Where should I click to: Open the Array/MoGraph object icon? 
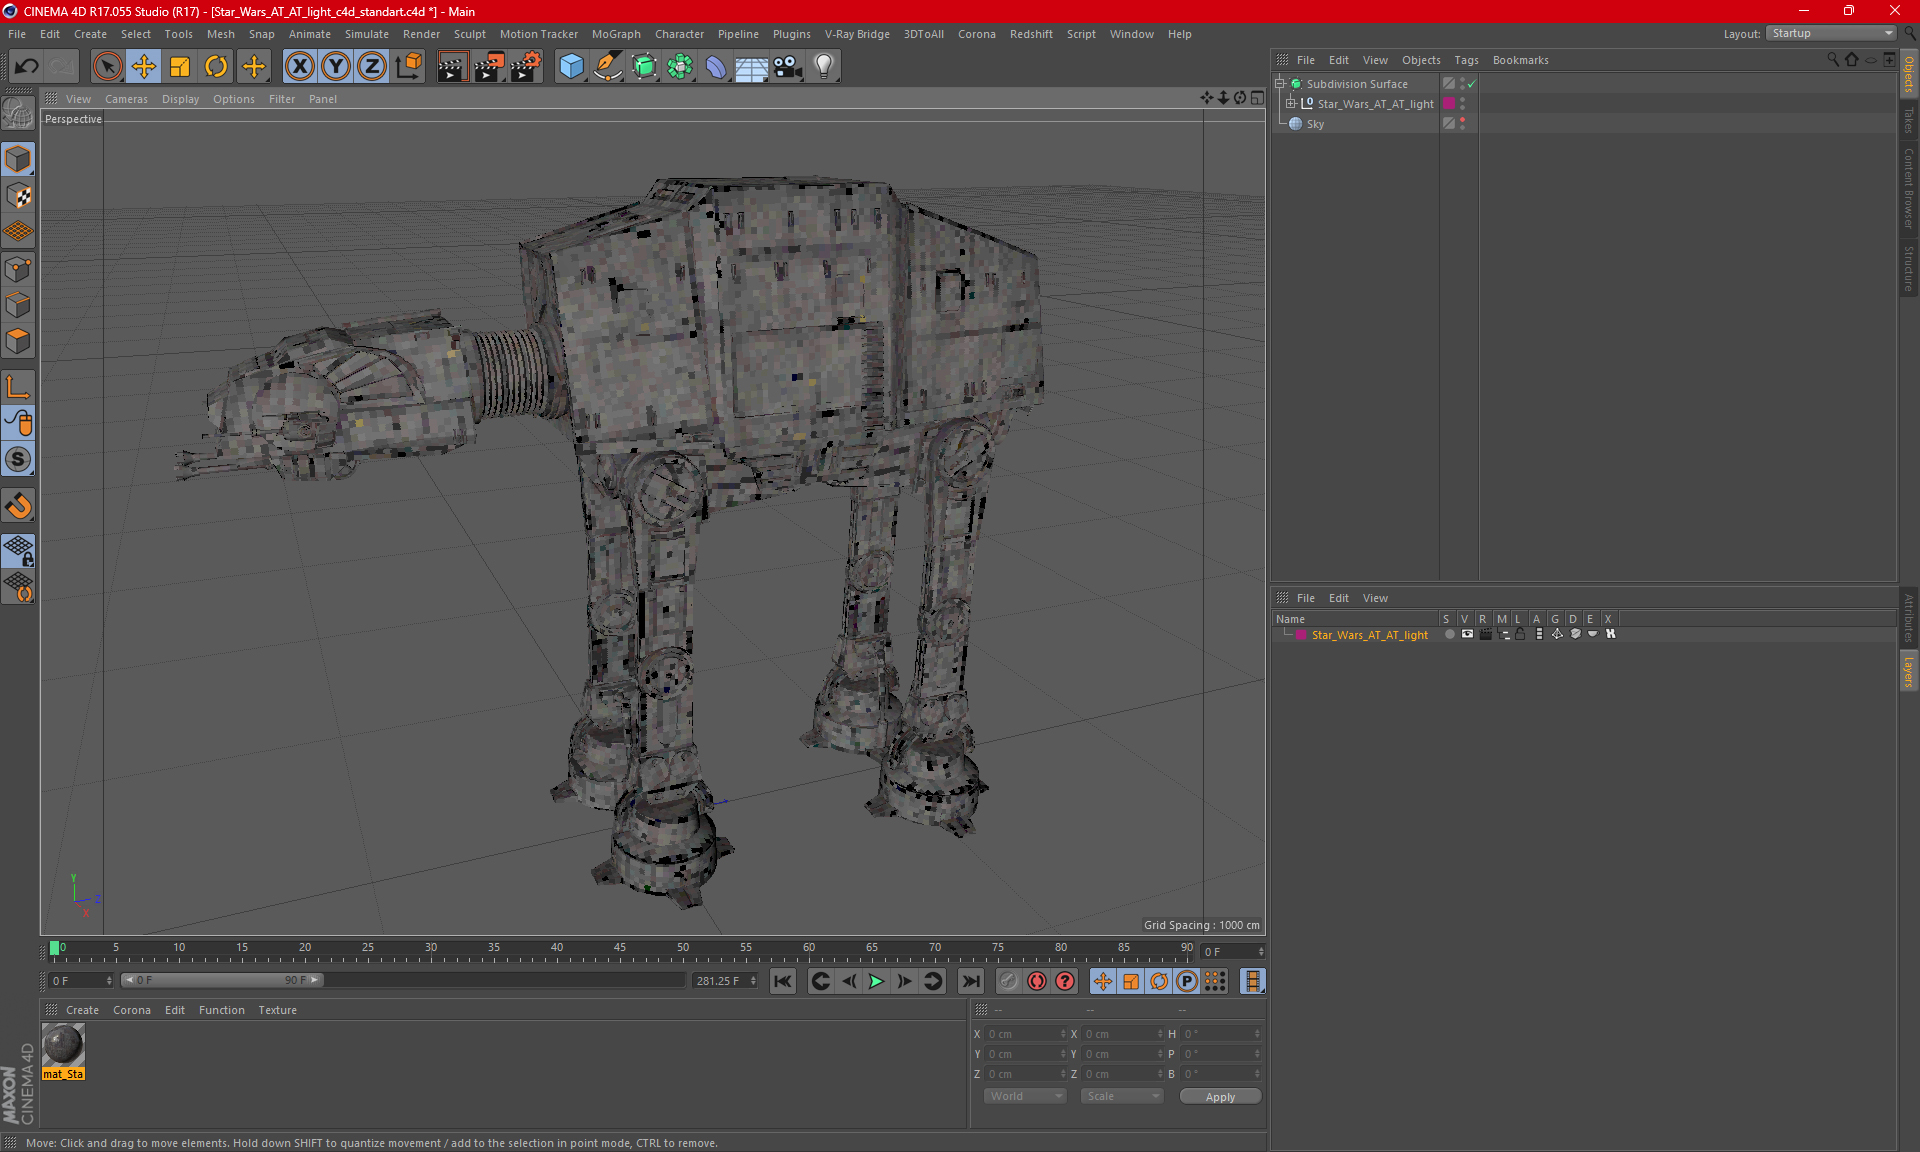[680, 67]
